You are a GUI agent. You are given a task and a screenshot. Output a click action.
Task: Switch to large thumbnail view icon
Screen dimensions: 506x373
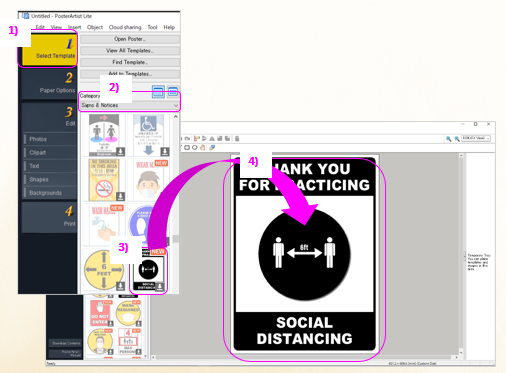click(x=158, y=92)
